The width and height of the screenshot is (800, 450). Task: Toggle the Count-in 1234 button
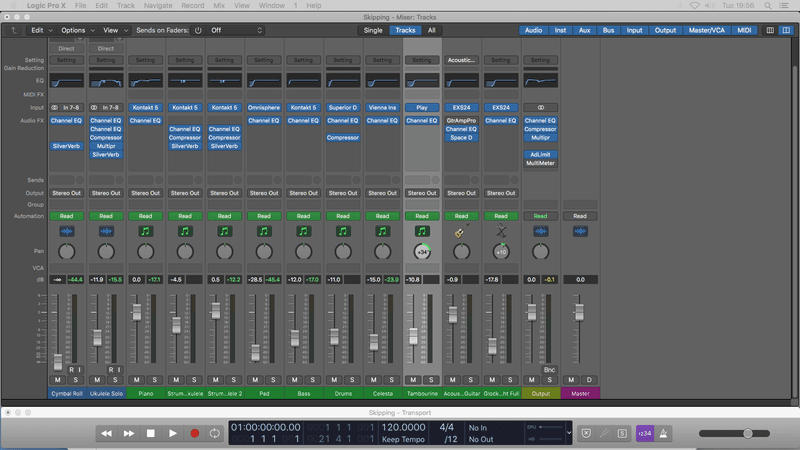click(645, 433)
